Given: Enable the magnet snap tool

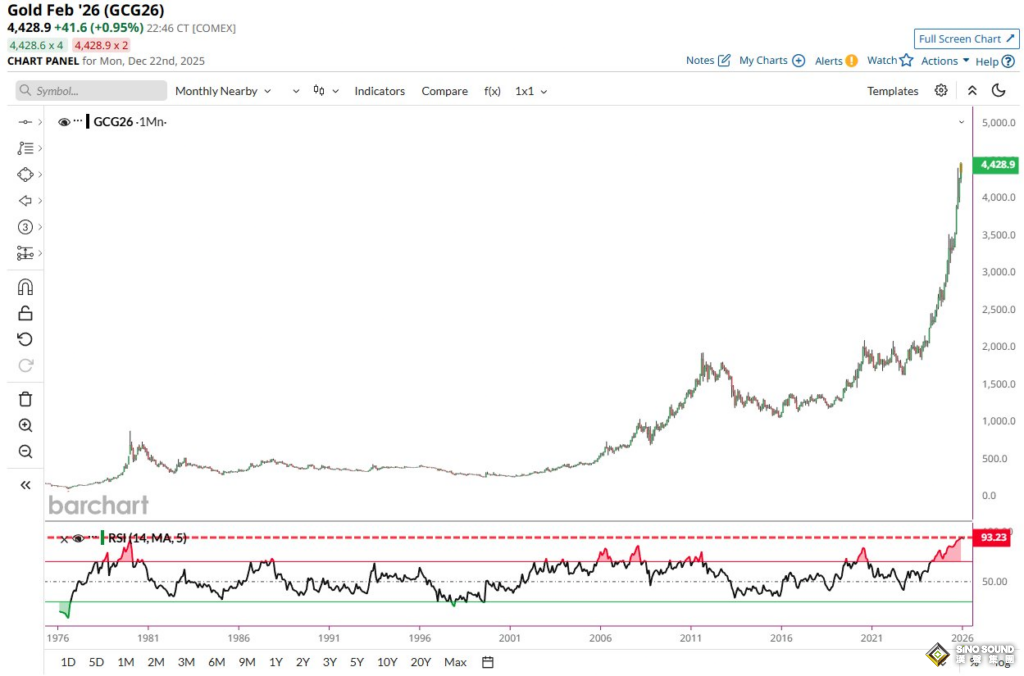Looking at the screenshot, I should click(x=26, y=287).
